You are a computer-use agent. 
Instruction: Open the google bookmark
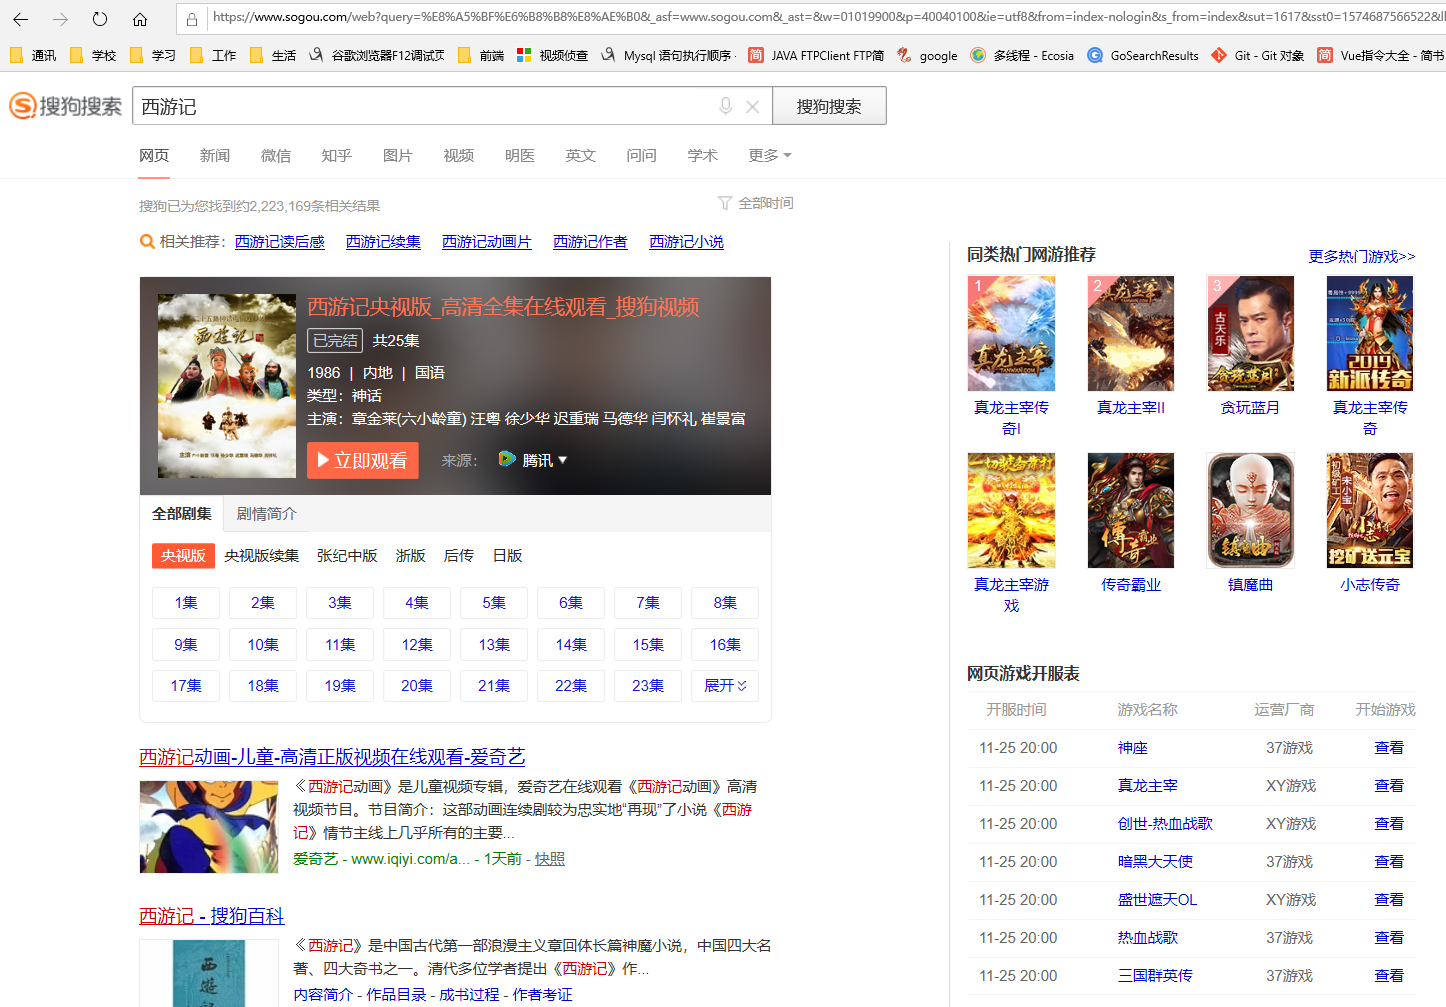[x=927, y=55]
